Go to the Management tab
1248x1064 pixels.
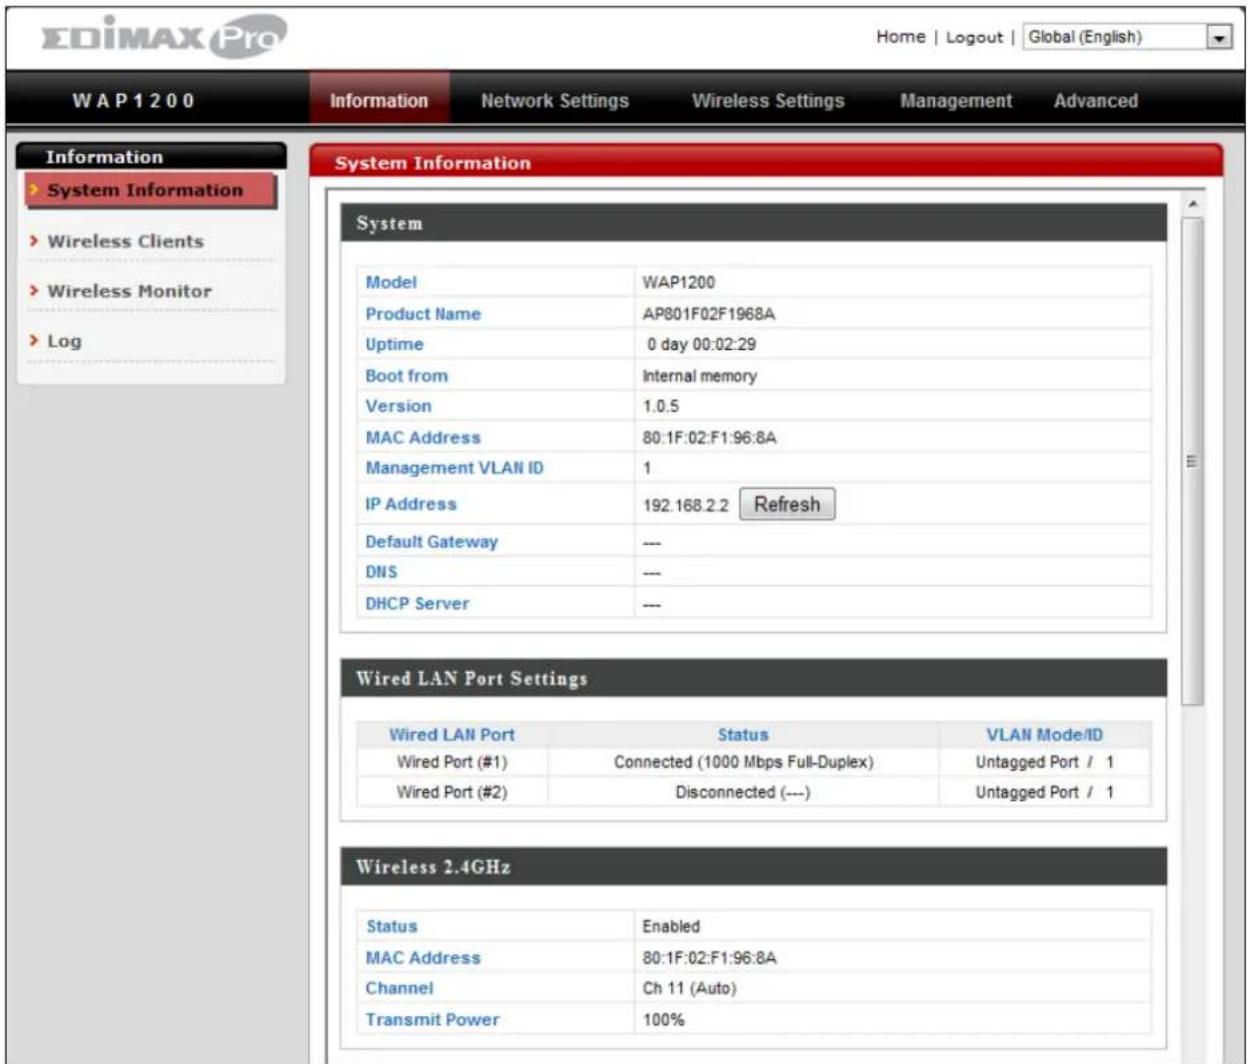point(956,100)
